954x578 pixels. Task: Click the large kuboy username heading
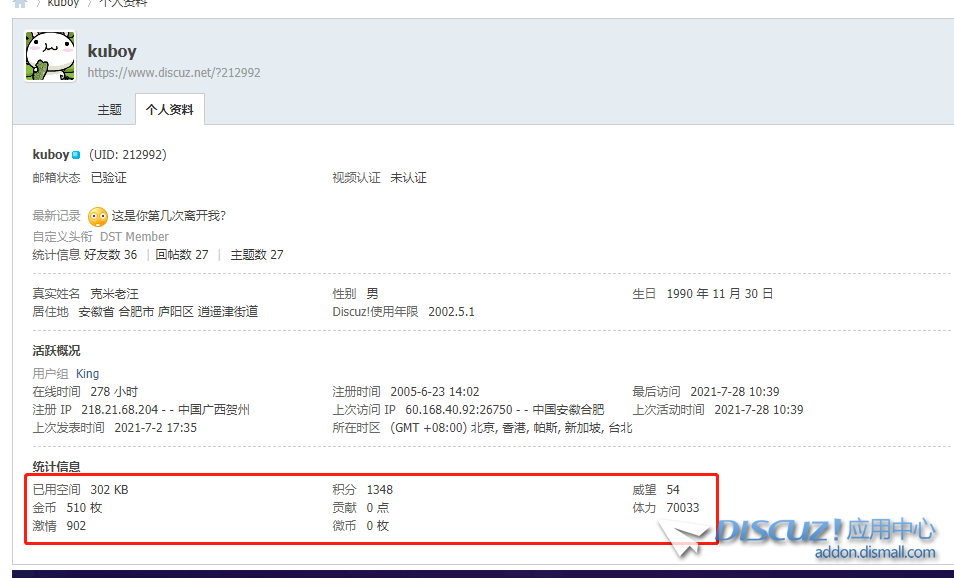point(112,51)
